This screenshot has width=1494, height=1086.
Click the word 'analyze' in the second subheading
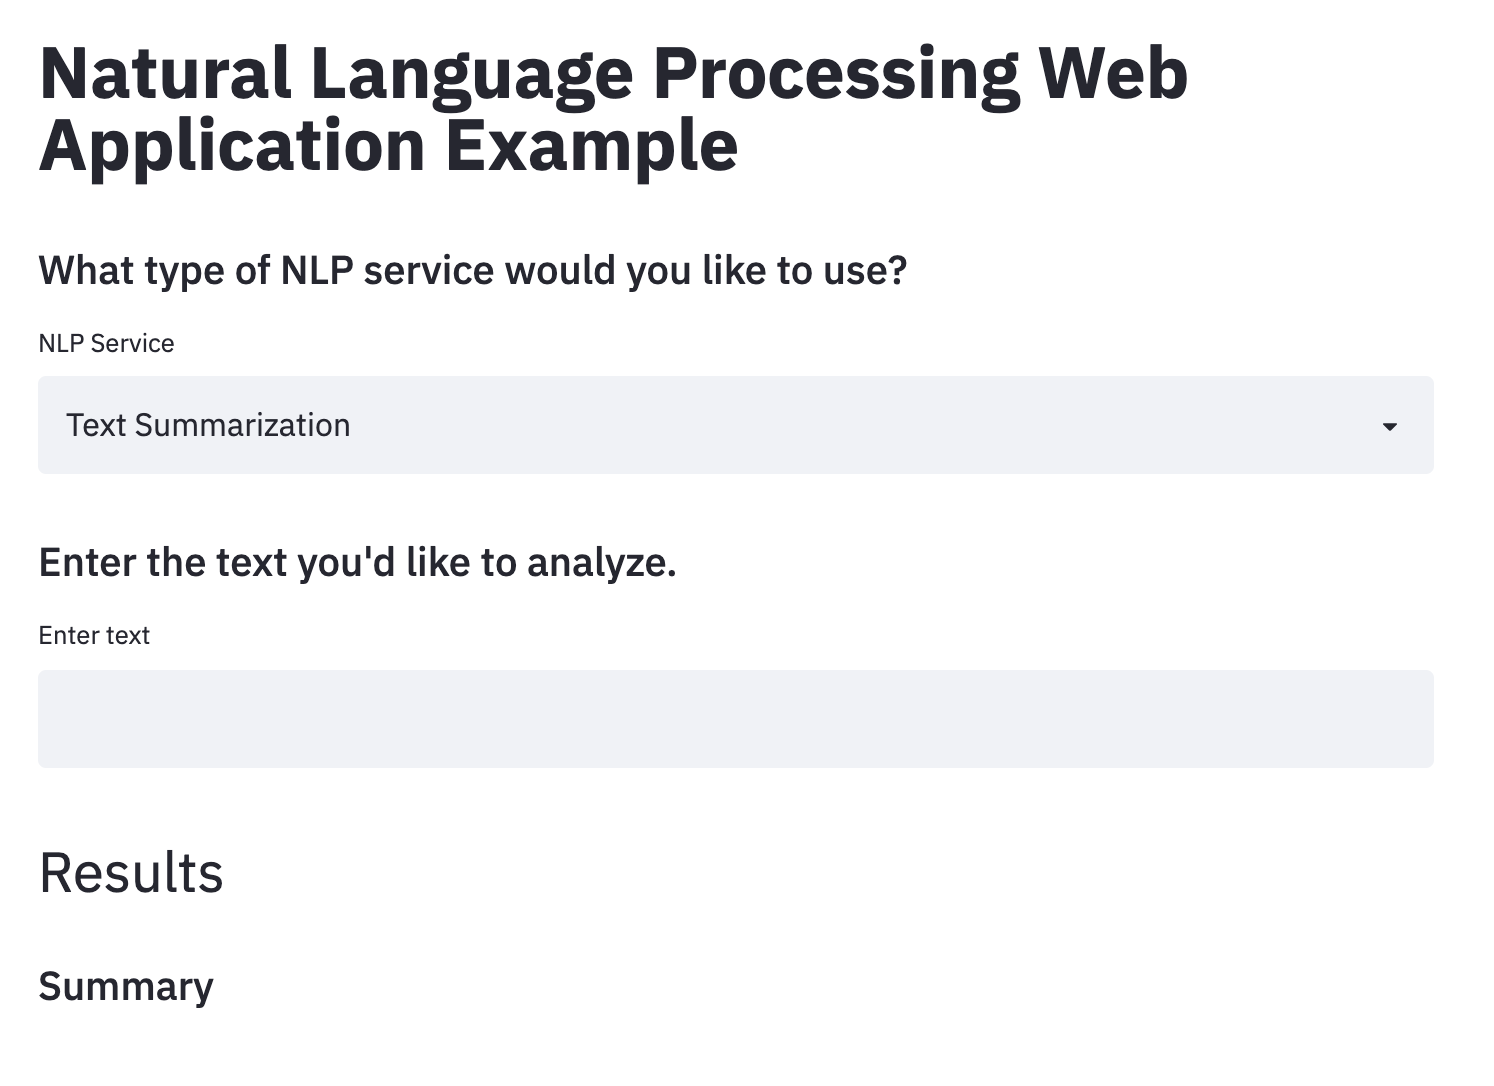tap(601, 563)
